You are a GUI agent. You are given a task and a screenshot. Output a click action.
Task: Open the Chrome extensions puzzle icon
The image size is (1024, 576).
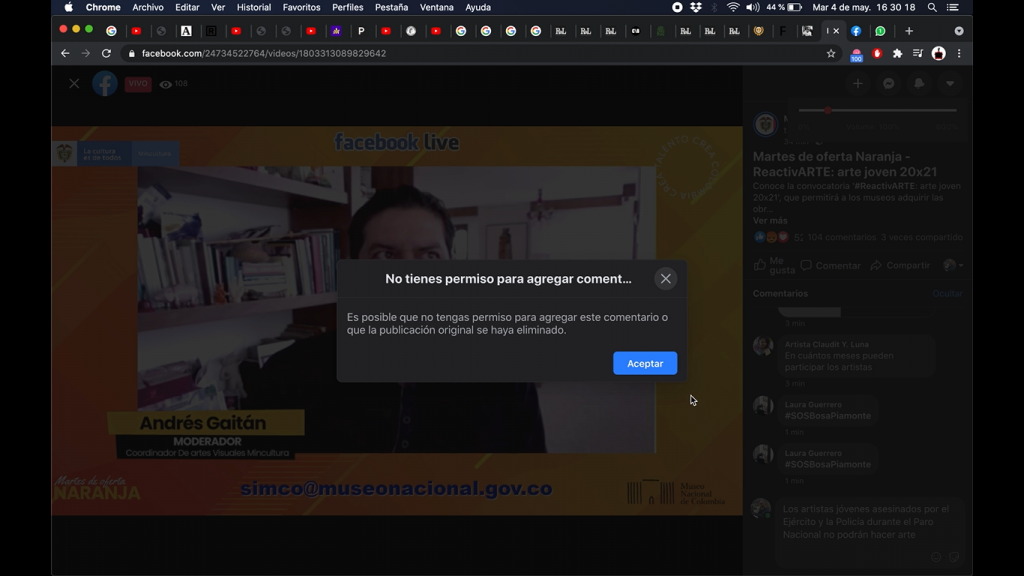point(897,54)
